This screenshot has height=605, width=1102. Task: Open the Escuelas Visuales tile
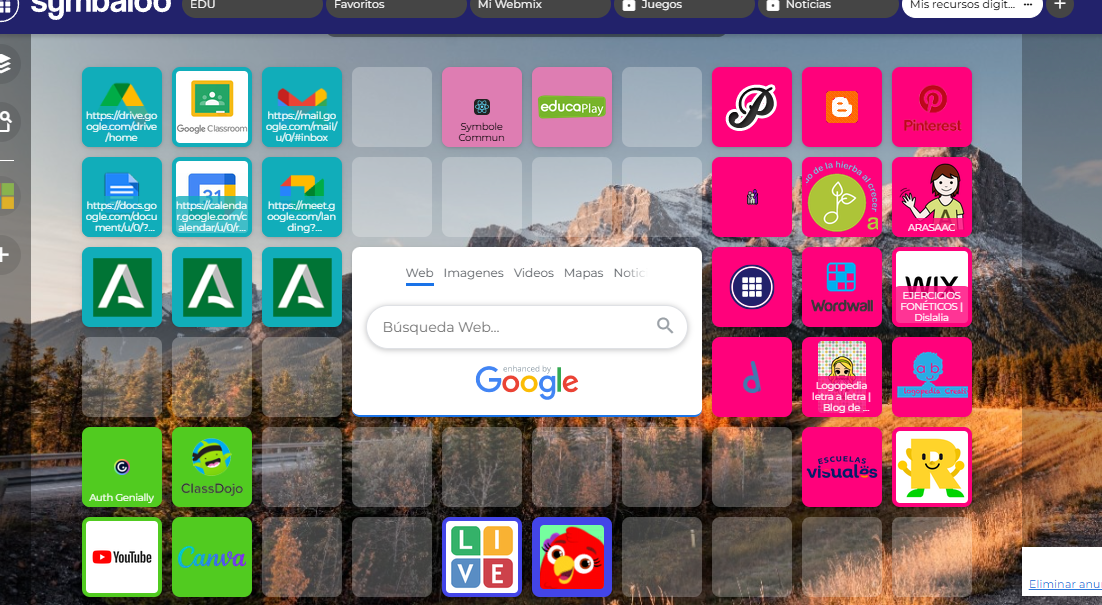tap(841, 467)
